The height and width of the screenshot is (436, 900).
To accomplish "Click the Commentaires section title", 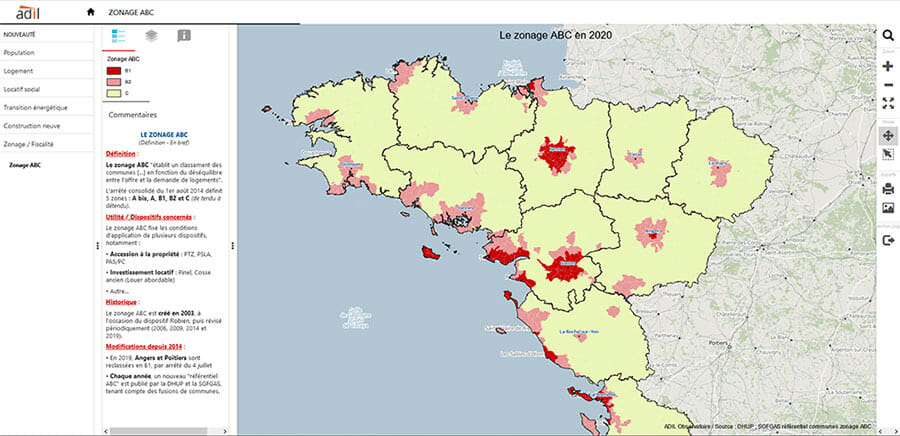I will [133, 115].
